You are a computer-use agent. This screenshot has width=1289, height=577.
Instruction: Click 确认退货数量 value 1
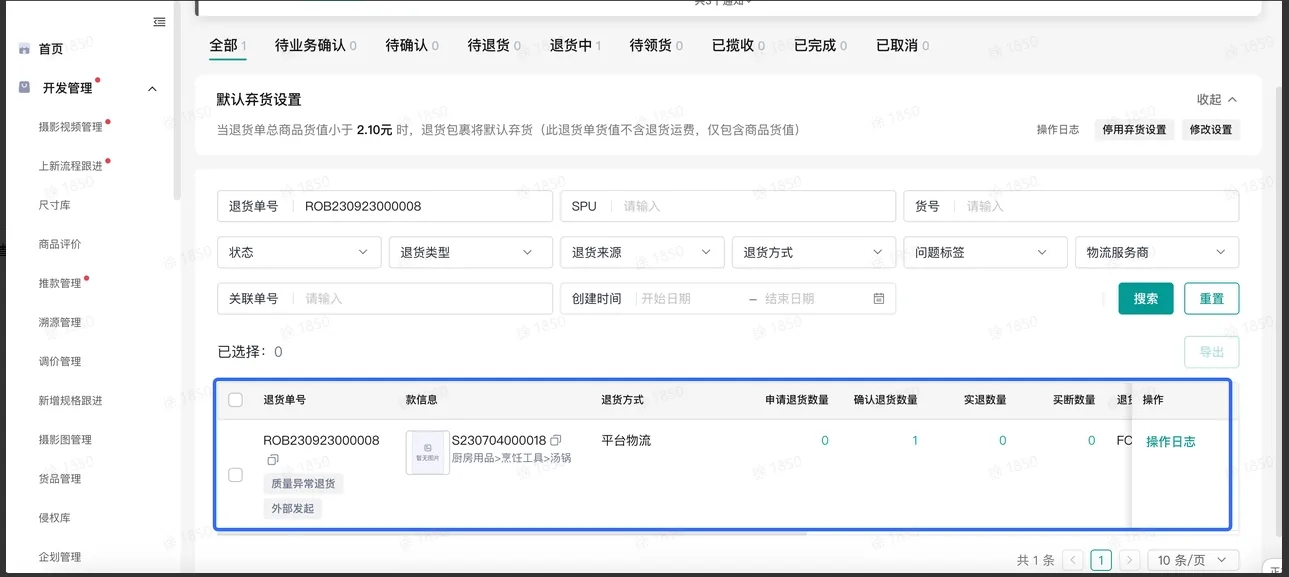click(x=914, y=440)
